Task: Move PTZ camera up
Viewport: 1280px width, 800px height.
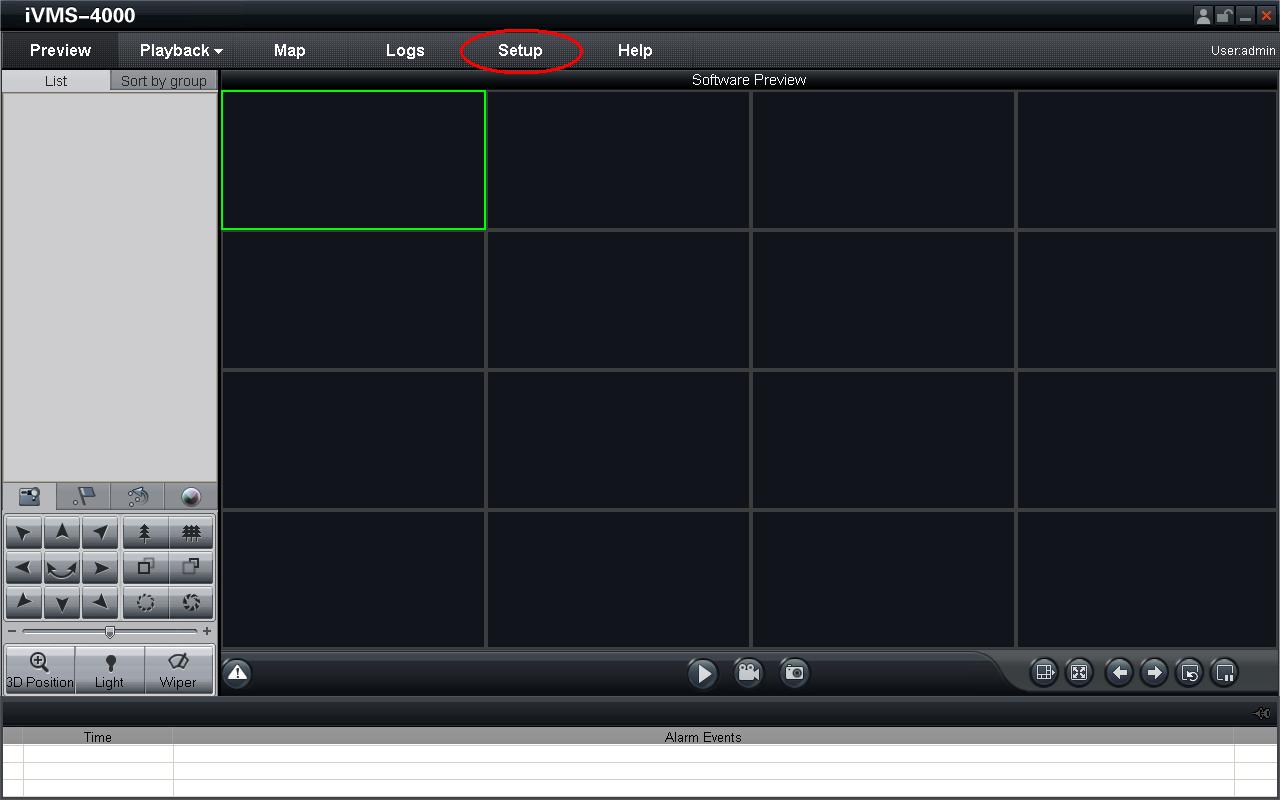Action: [62, 533]
